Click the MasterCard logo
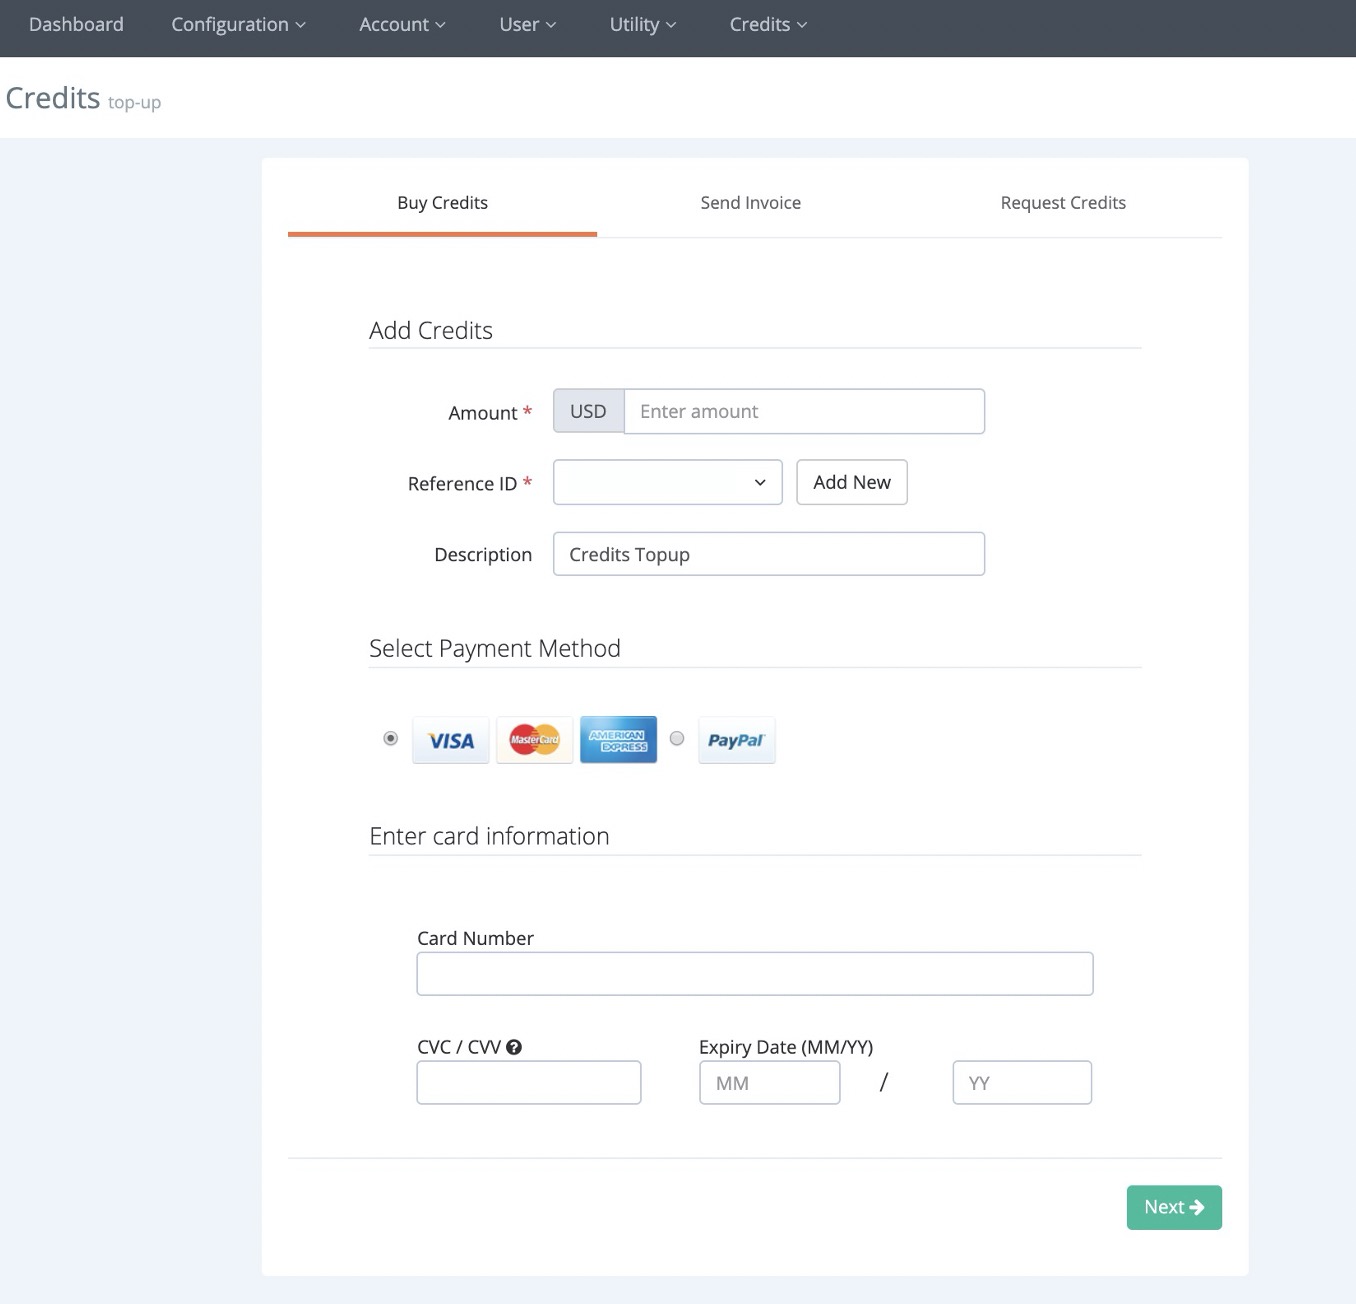This screenshot has width=1356, height=1304. click(x=534, y=740)
